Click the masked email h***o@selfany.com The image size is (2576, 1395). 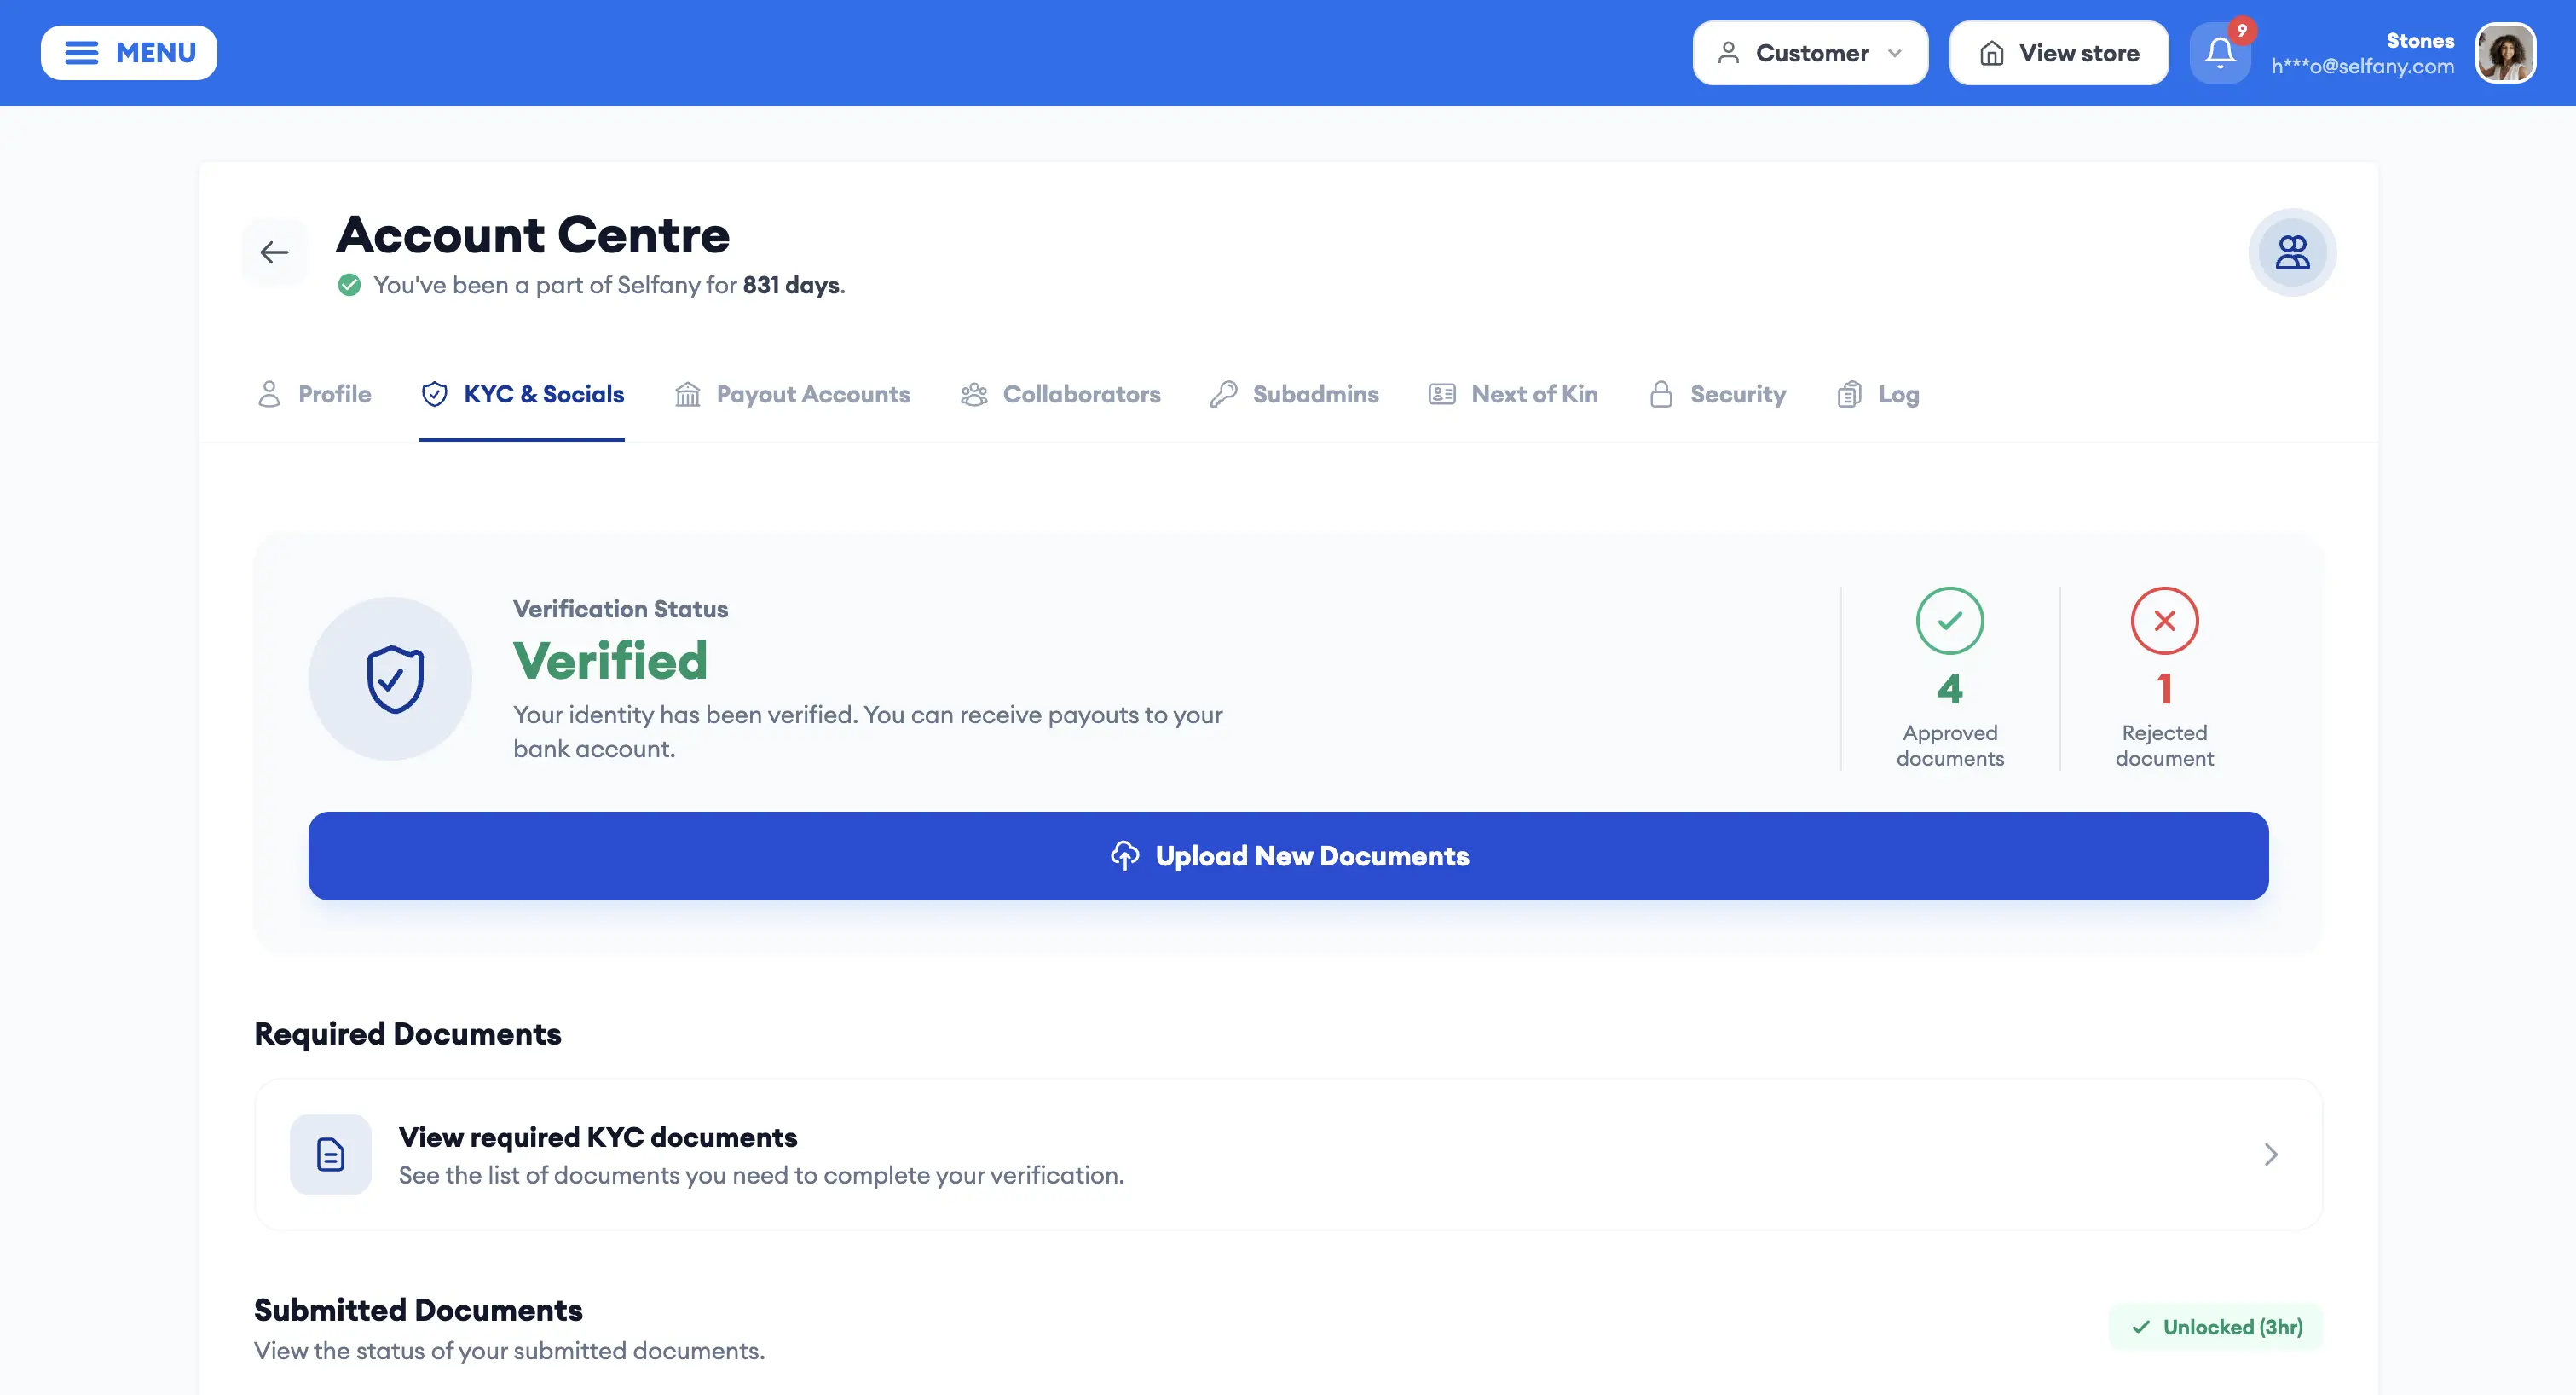point(2362,67)
